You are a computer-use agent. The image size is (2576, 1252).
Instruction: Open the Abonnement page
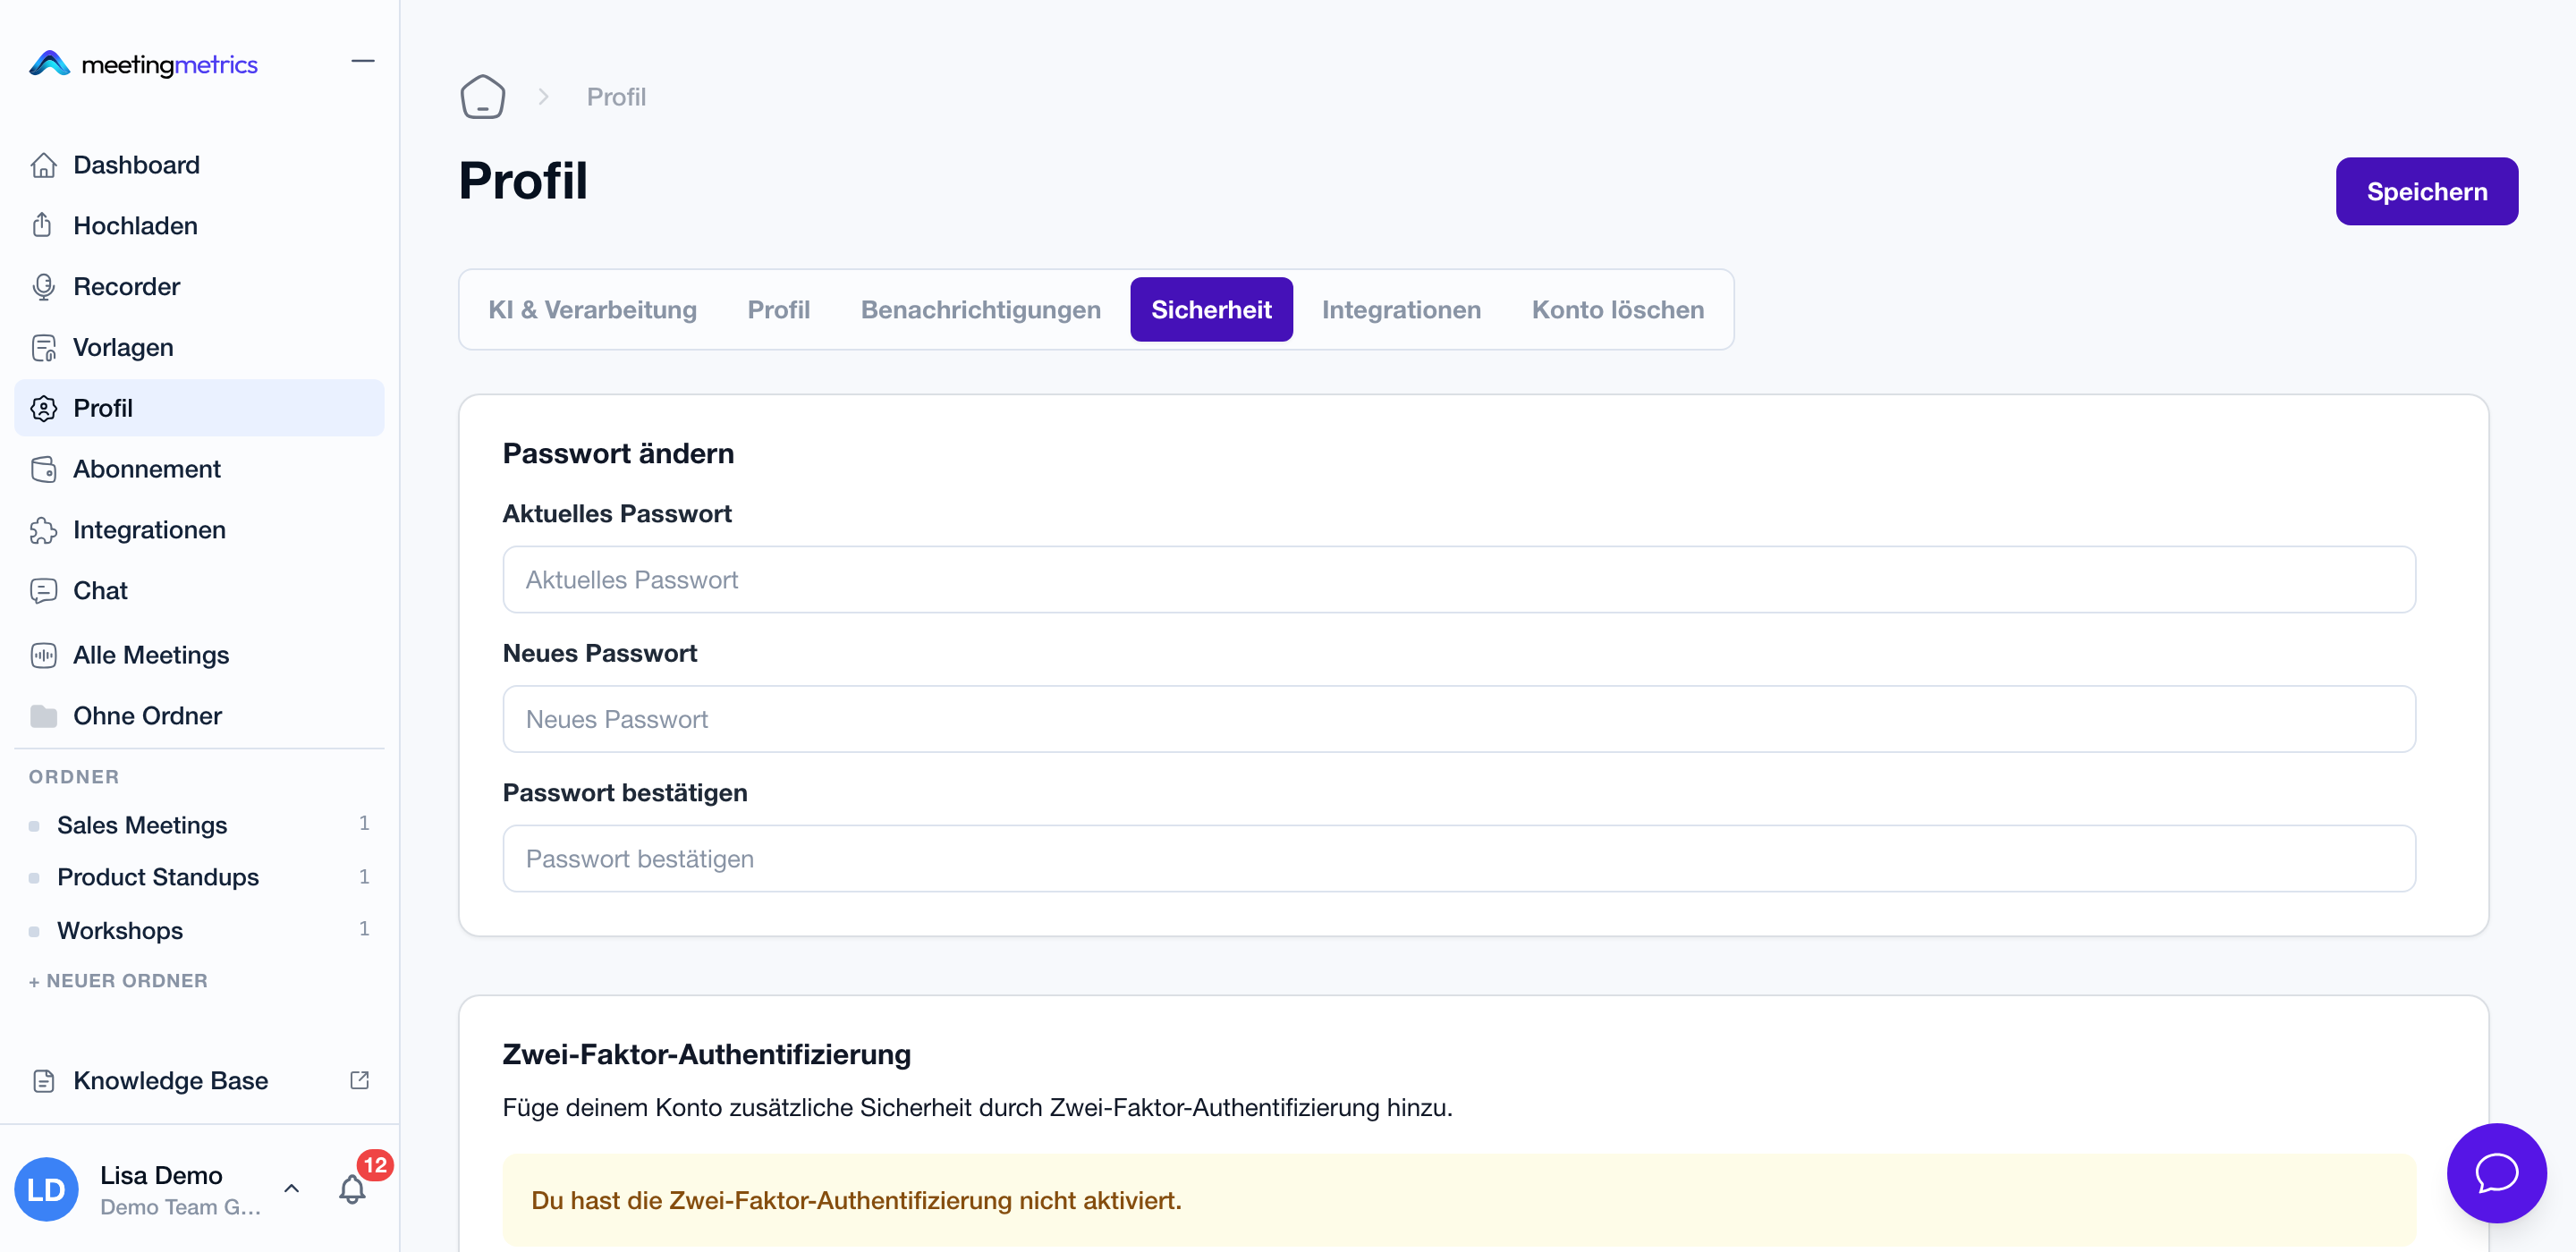coord(199,469)
